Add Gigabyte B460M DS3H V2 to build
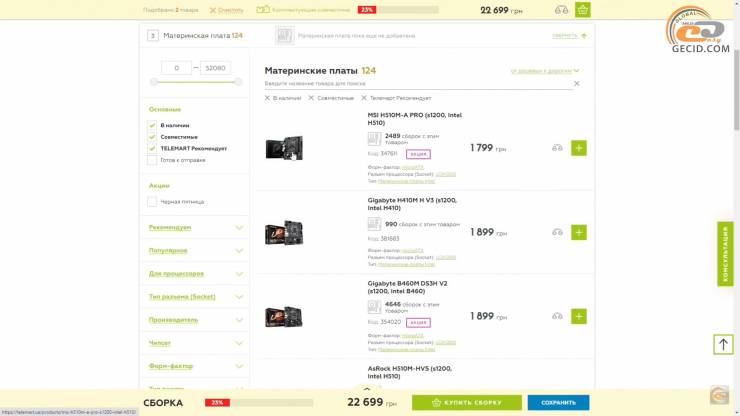The width and height of the screenshot is (740, 416). pos(579,316)
